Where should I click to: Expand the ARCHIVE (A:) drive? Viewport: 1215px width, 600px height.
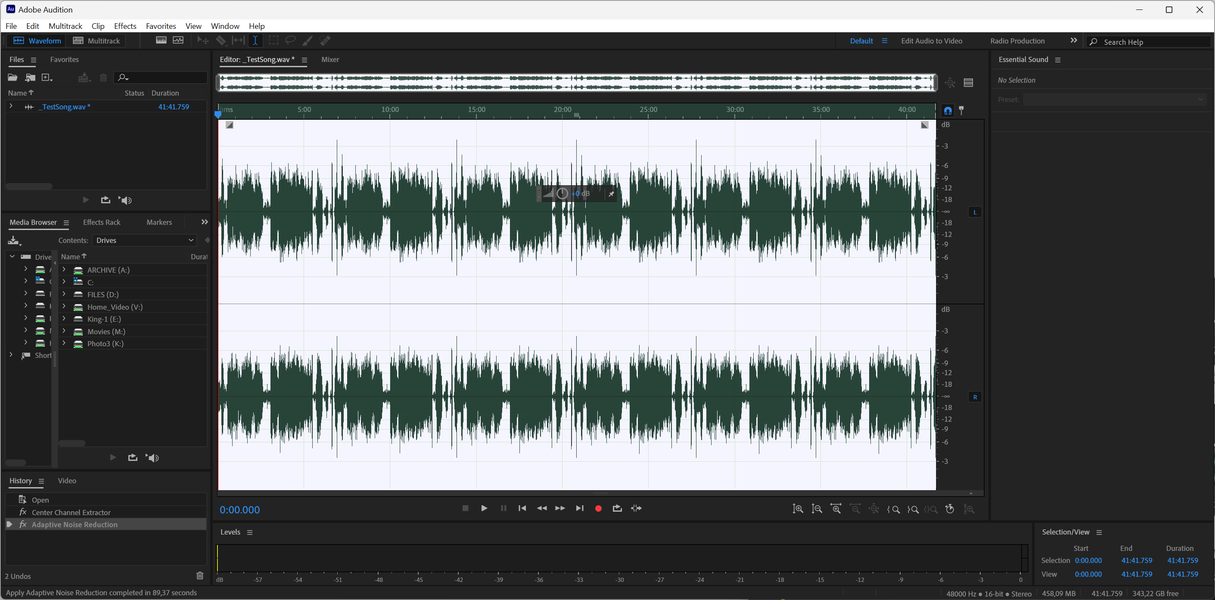(x=64, y=270)
